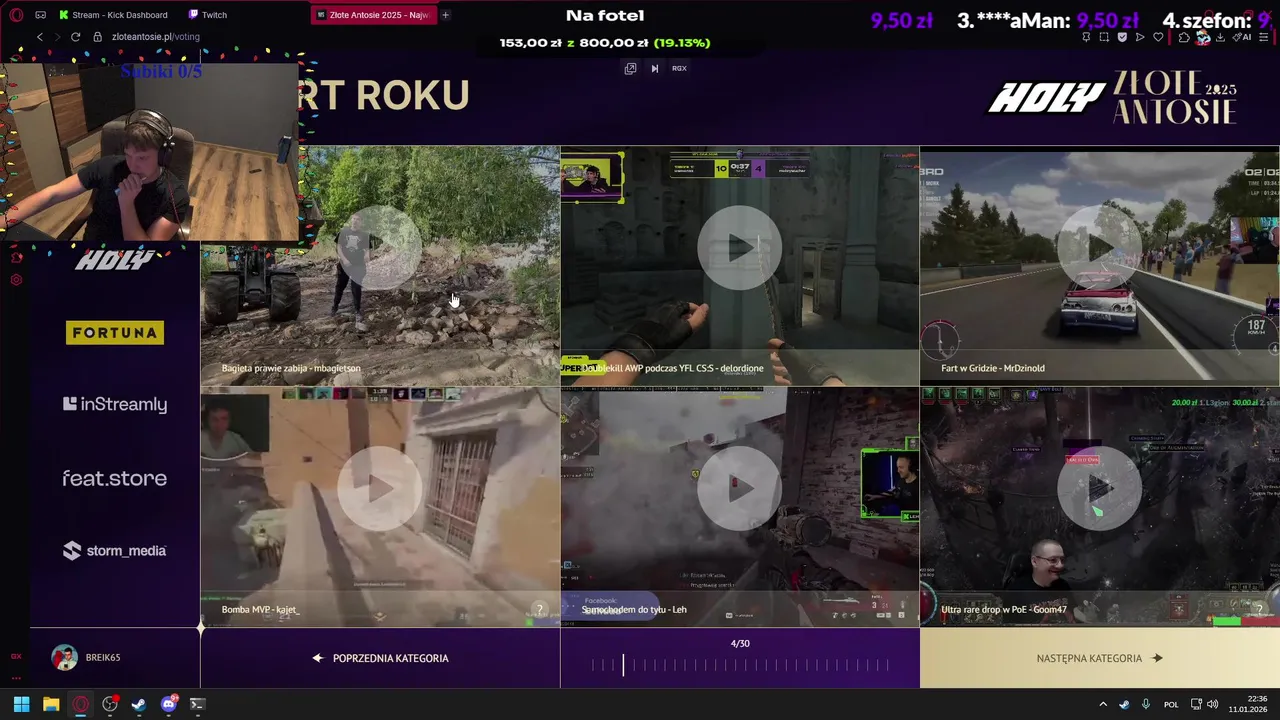The height and width of the screenshot is (720, 1280).
Task: Play the Bagieta prawie zabija clip
Action: (x=380, y=247)
